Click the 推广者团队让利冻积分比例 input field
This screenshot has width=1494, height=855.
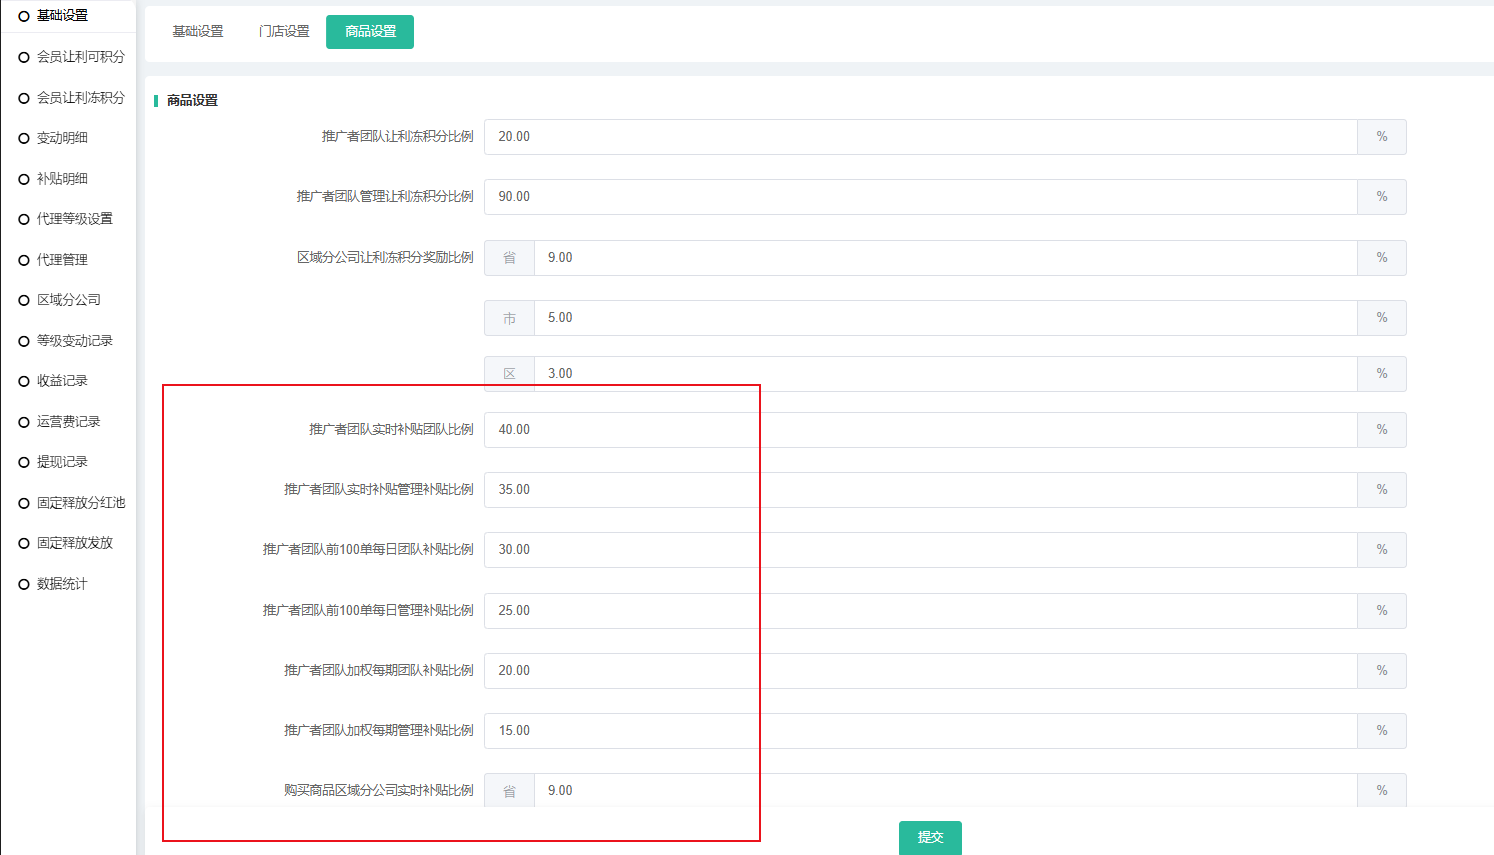pos(920,137)
